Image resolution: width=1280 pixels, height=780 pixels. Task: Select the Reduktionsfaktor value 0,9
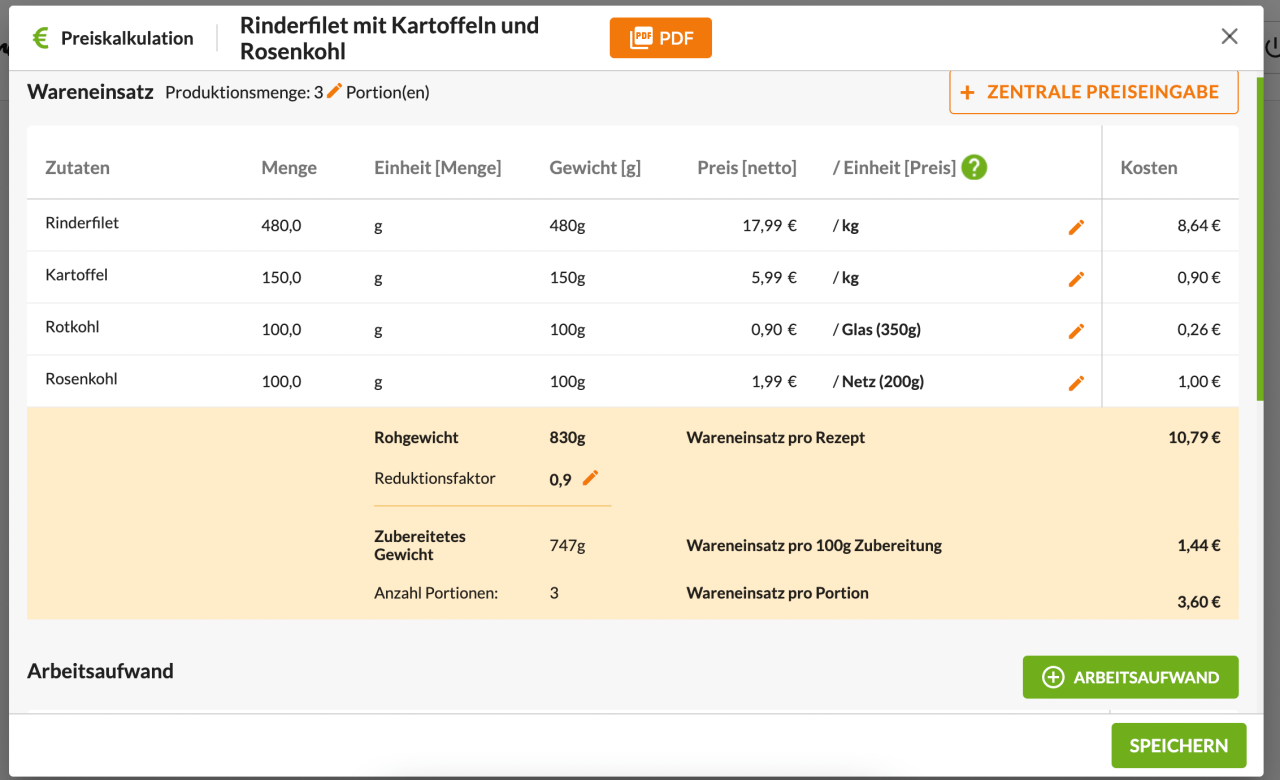tap(562, 478)
